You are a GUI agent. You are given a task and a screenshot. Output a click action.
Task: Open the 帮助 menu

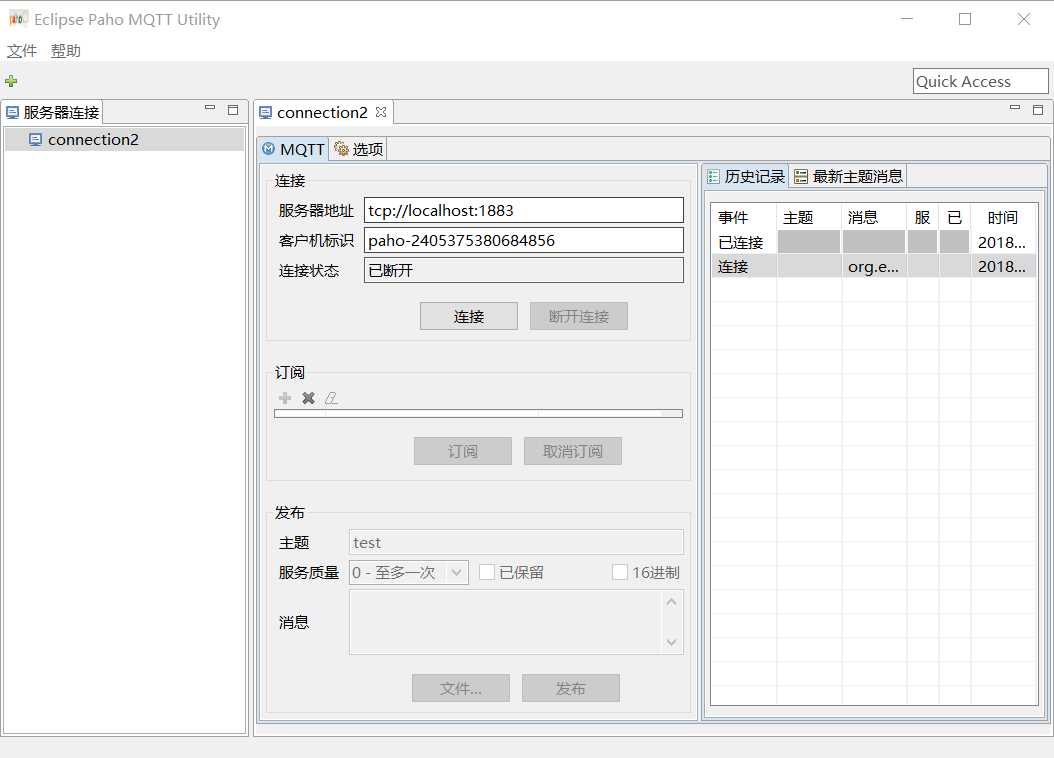pyautogui.click(x=66, y=51)
